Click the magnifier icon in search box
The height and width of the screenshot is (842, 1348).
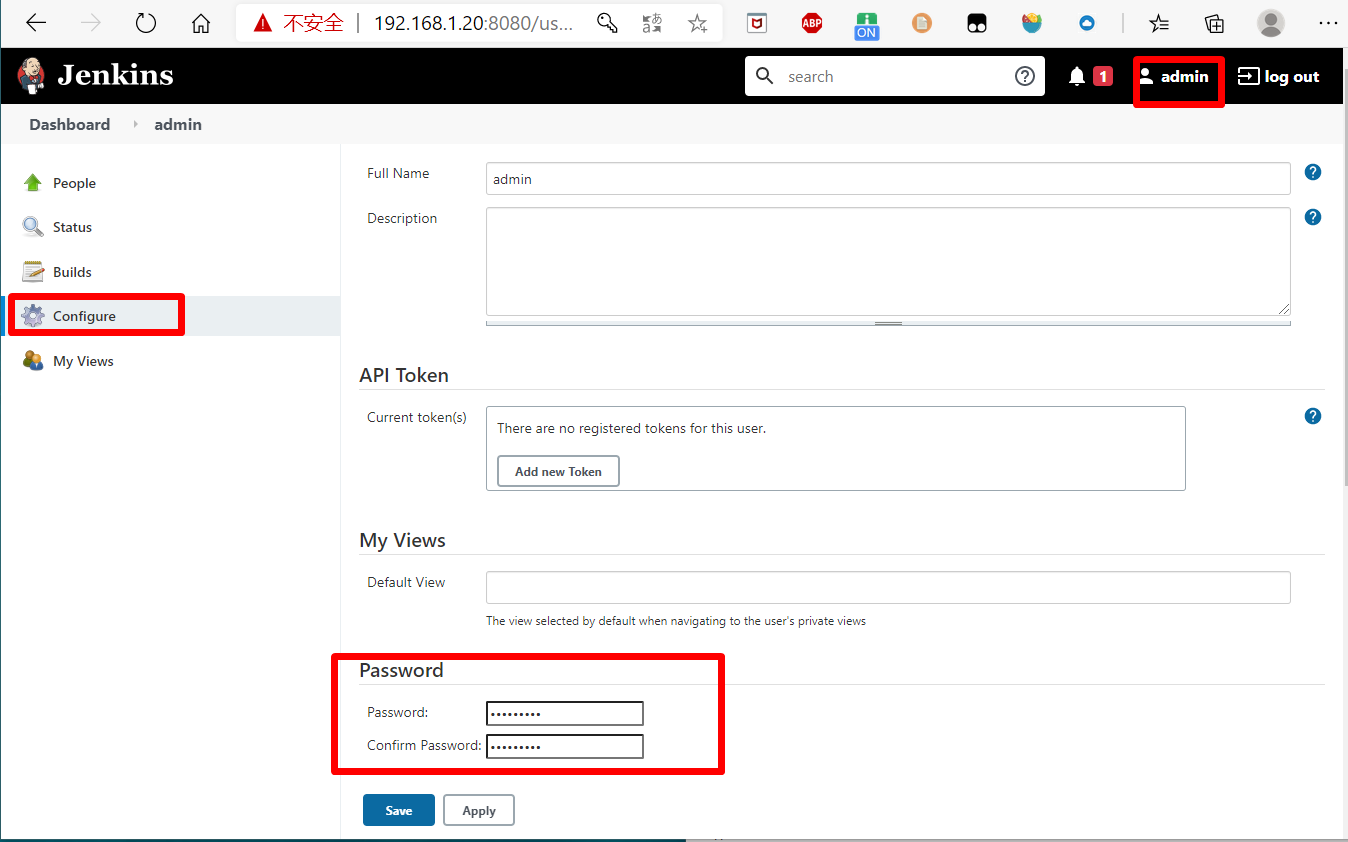click(x=765, y=76)
